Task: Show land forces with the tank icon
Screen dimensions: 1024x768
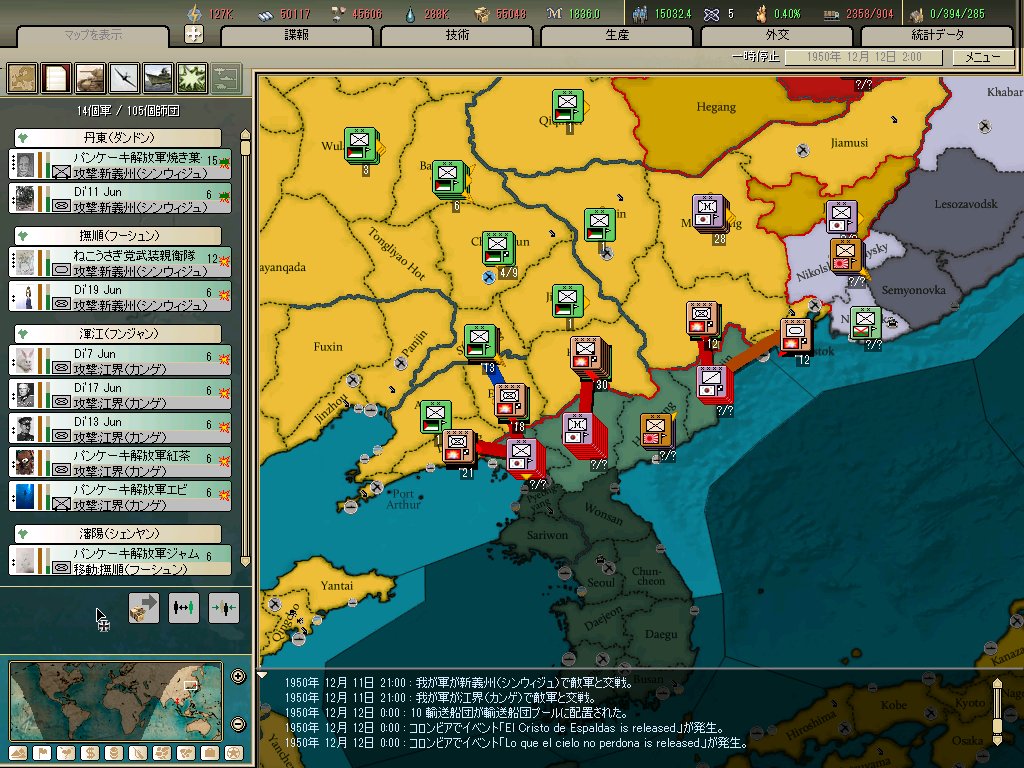Action: tap(89, 78)
